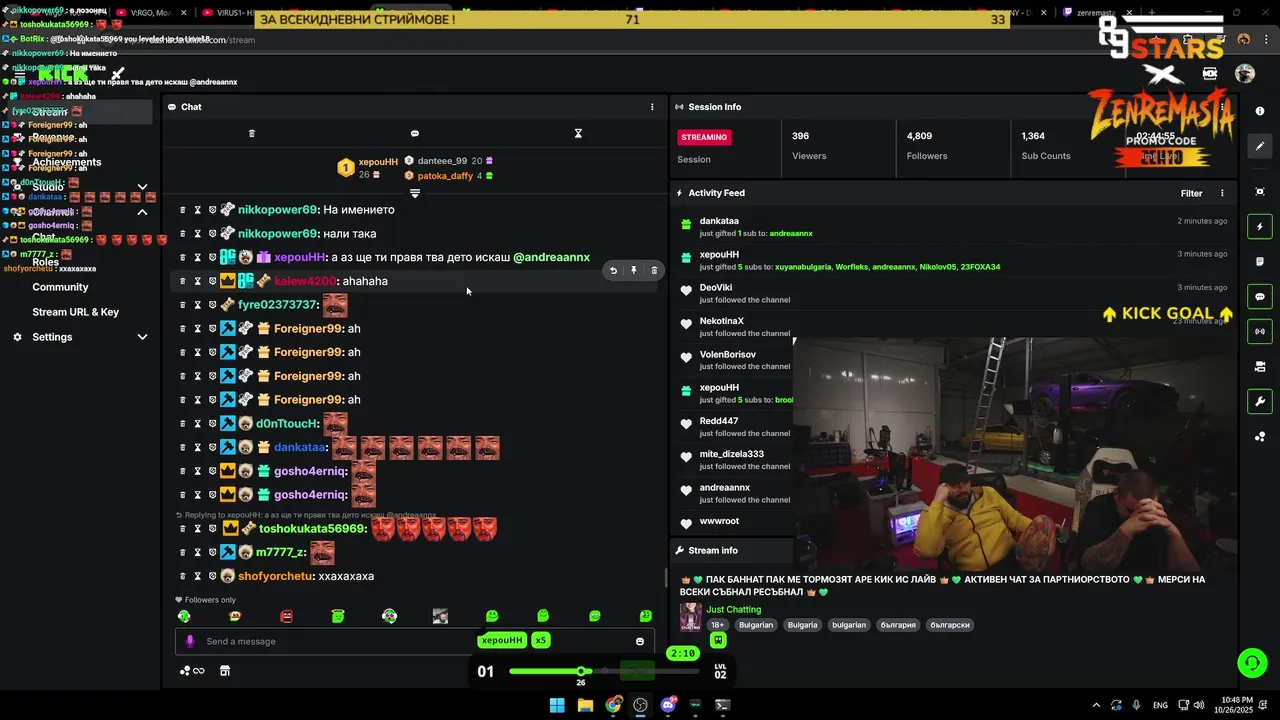Open @andreaannx mention in xepouHH message
This screenshot has width=1280, height=720.
point(551,257)
